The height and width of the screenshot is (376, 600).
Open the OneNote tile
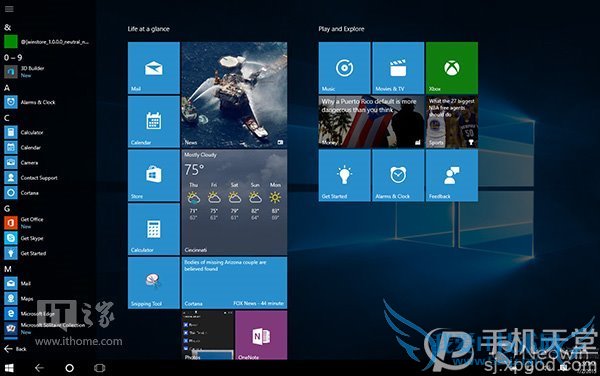pos(261,335)
